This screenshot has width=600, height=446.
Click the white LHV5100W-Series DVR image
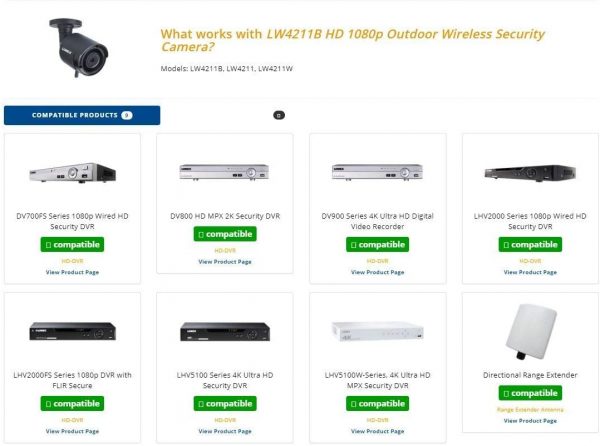click(x=377, y=331)
